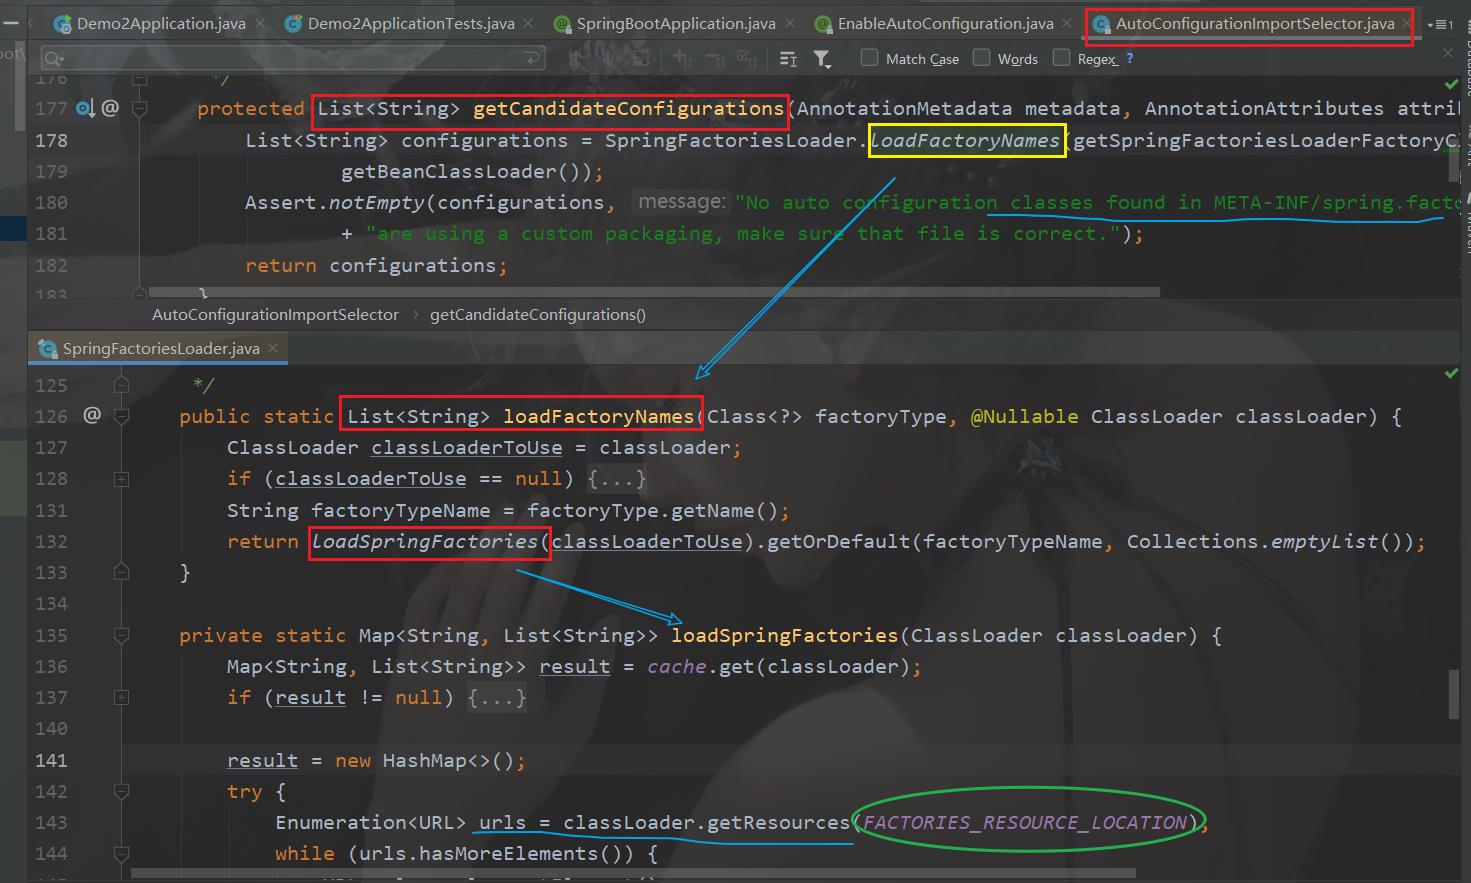Click the implementations gutter icon on line 177
Image resolution: width=1471 pixels, height=883 pixels.
(x=85, y=108)
